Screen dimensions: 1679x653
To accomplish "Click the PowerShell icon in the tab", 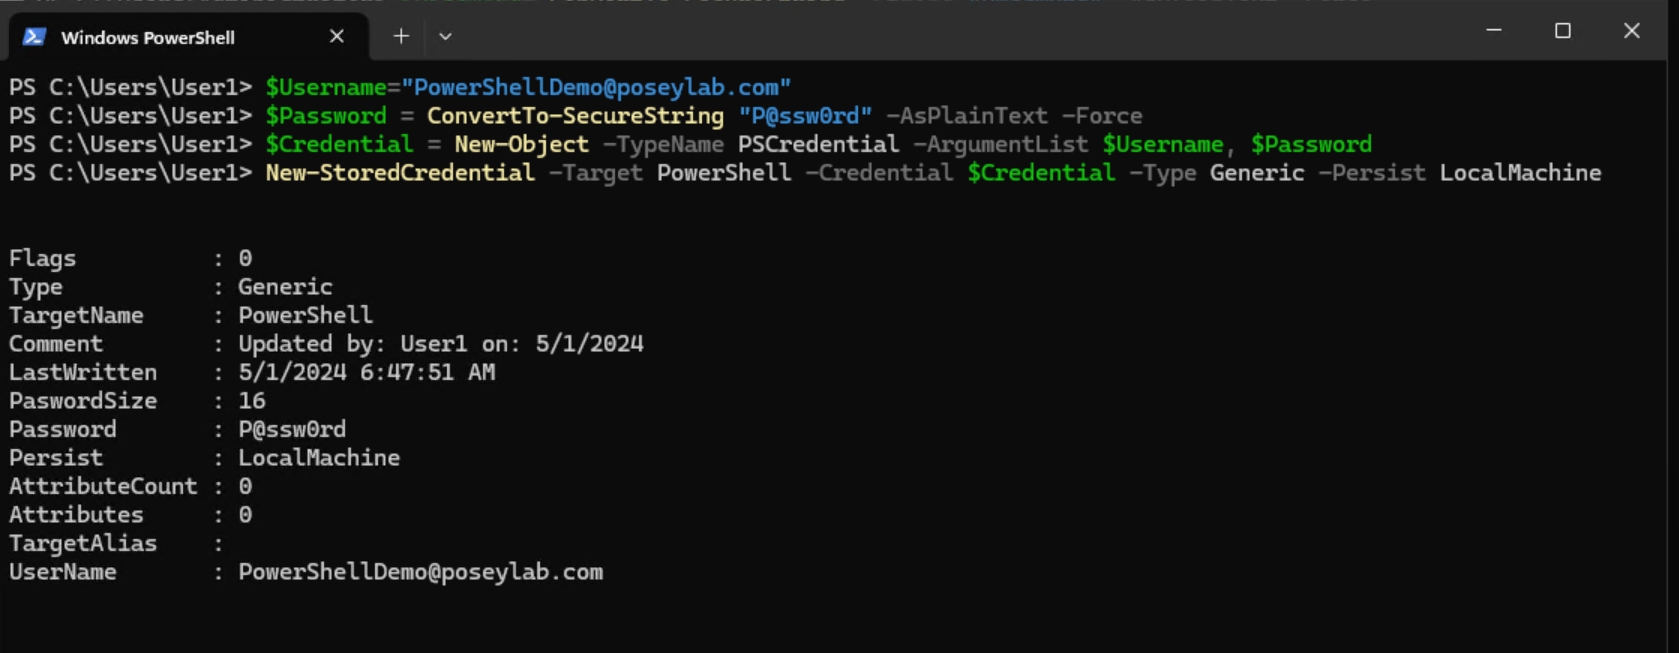I will [x=34, y=37].
